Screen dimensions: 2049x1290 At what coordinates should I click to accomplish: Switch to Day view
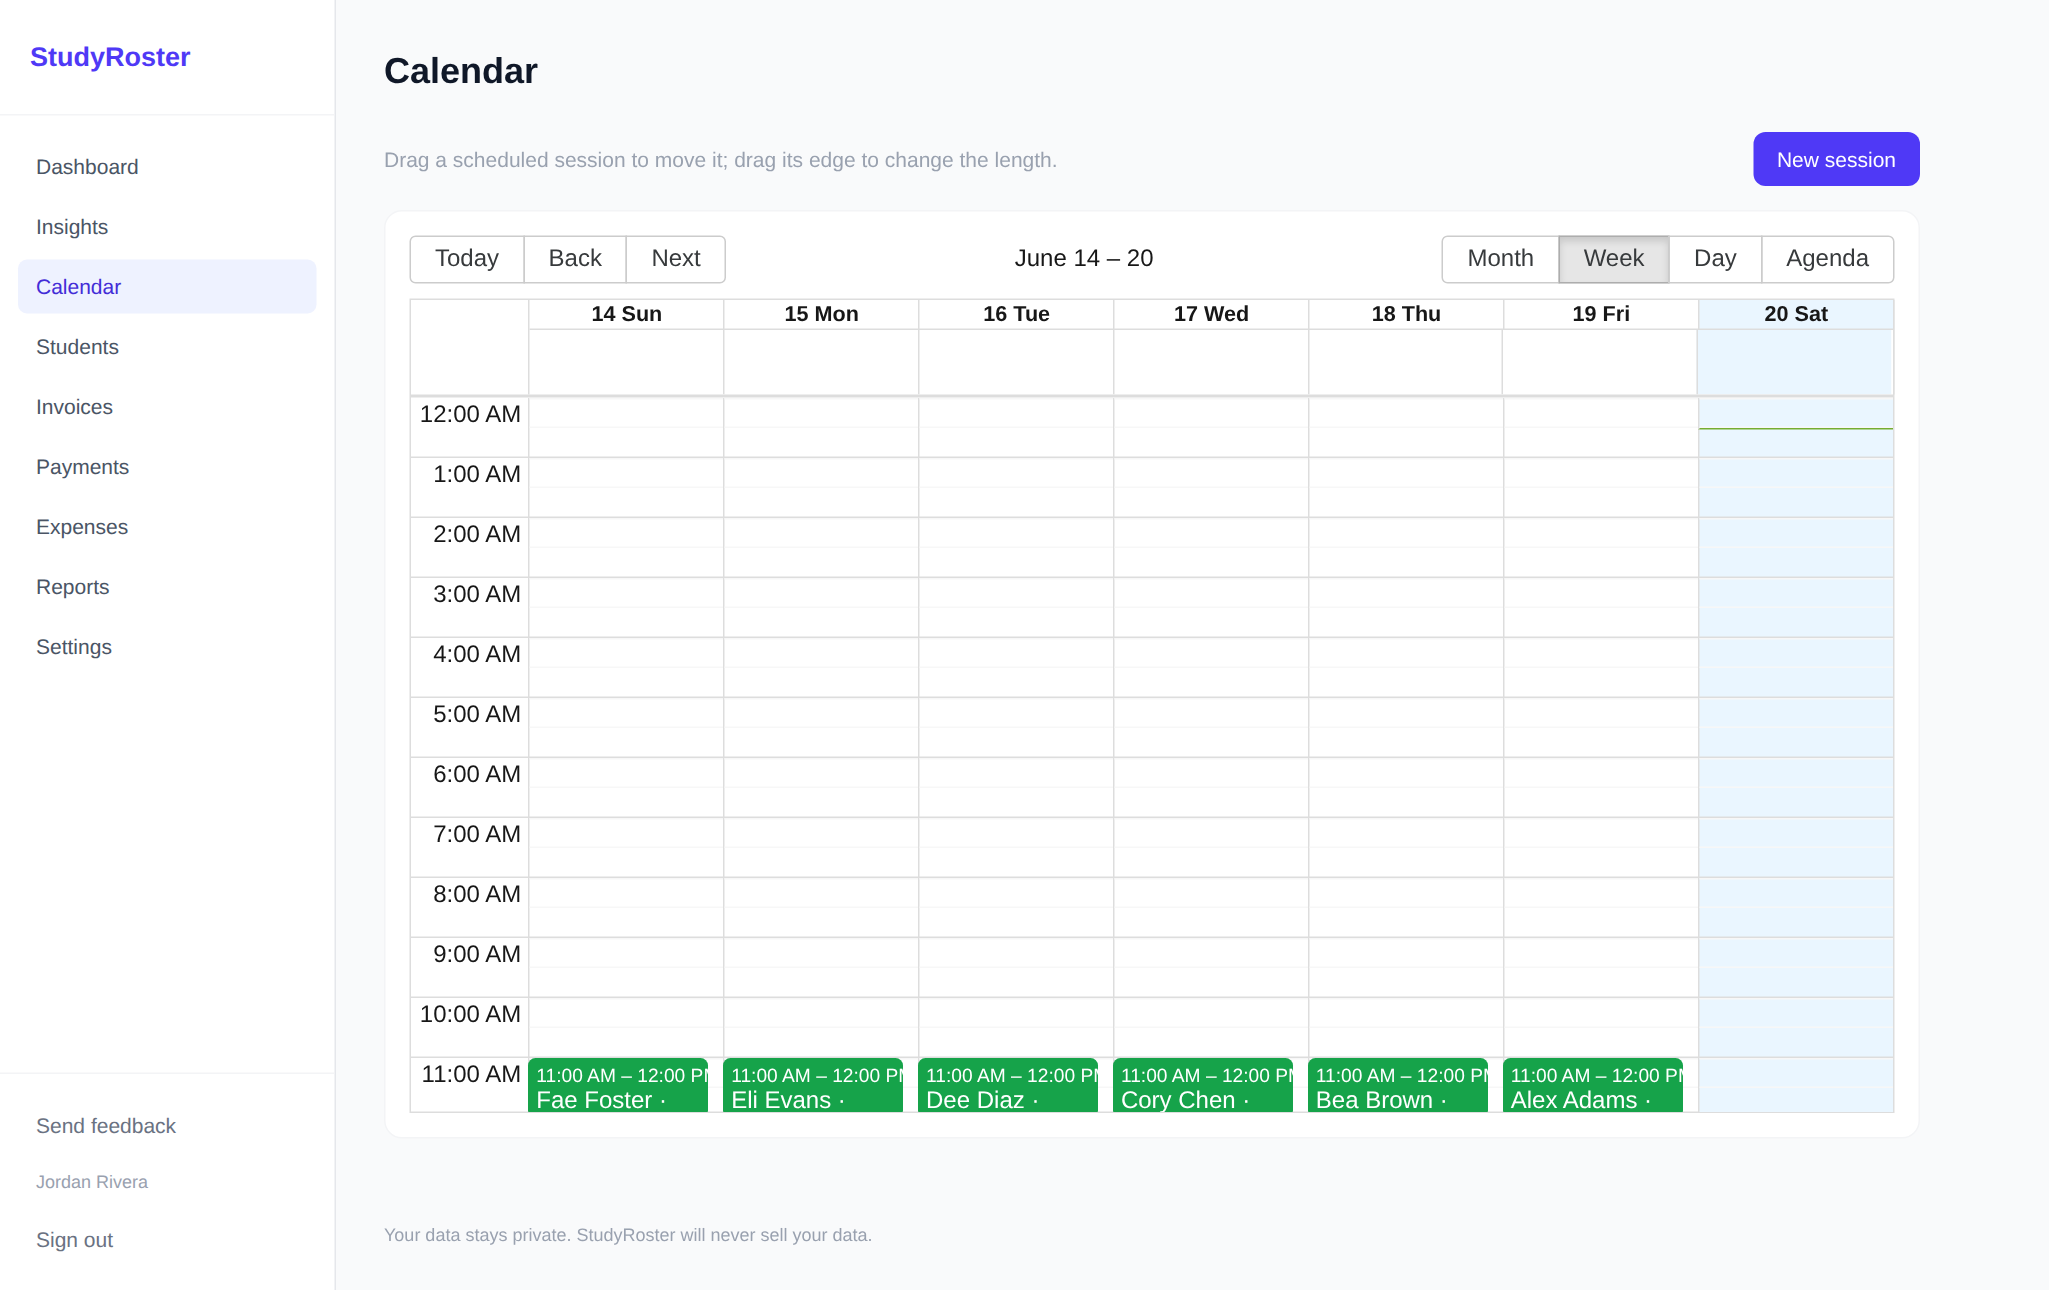(x=1715, y=259)
